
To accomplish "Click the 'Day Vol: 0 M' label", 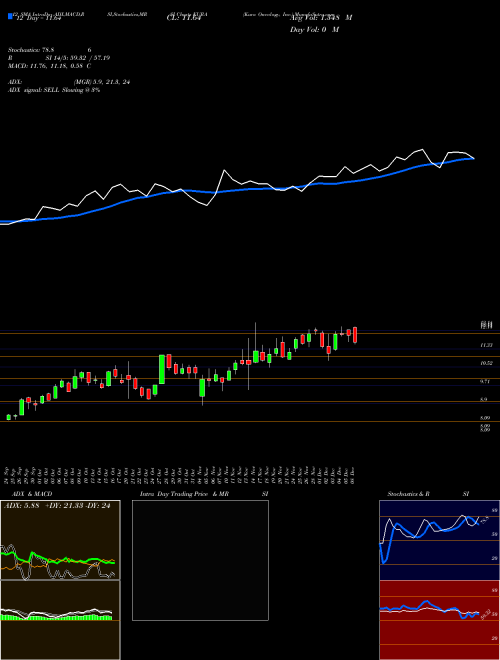I will (x=314, y=29).
